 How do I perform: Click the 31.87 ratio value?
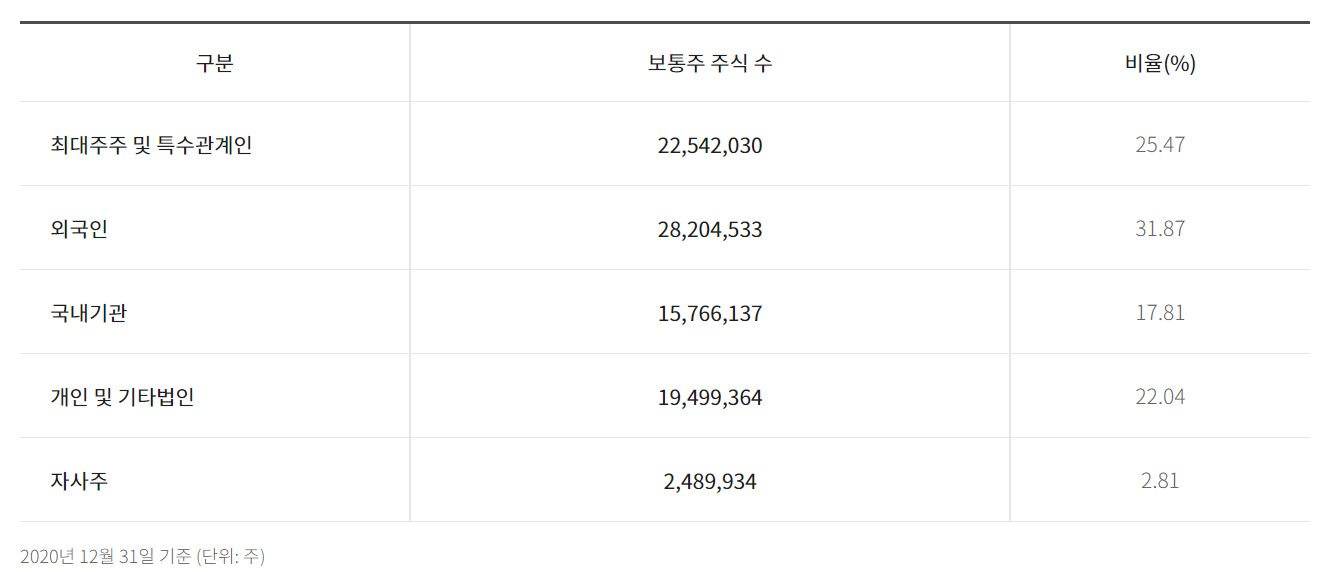click(x=1160, y=229)
